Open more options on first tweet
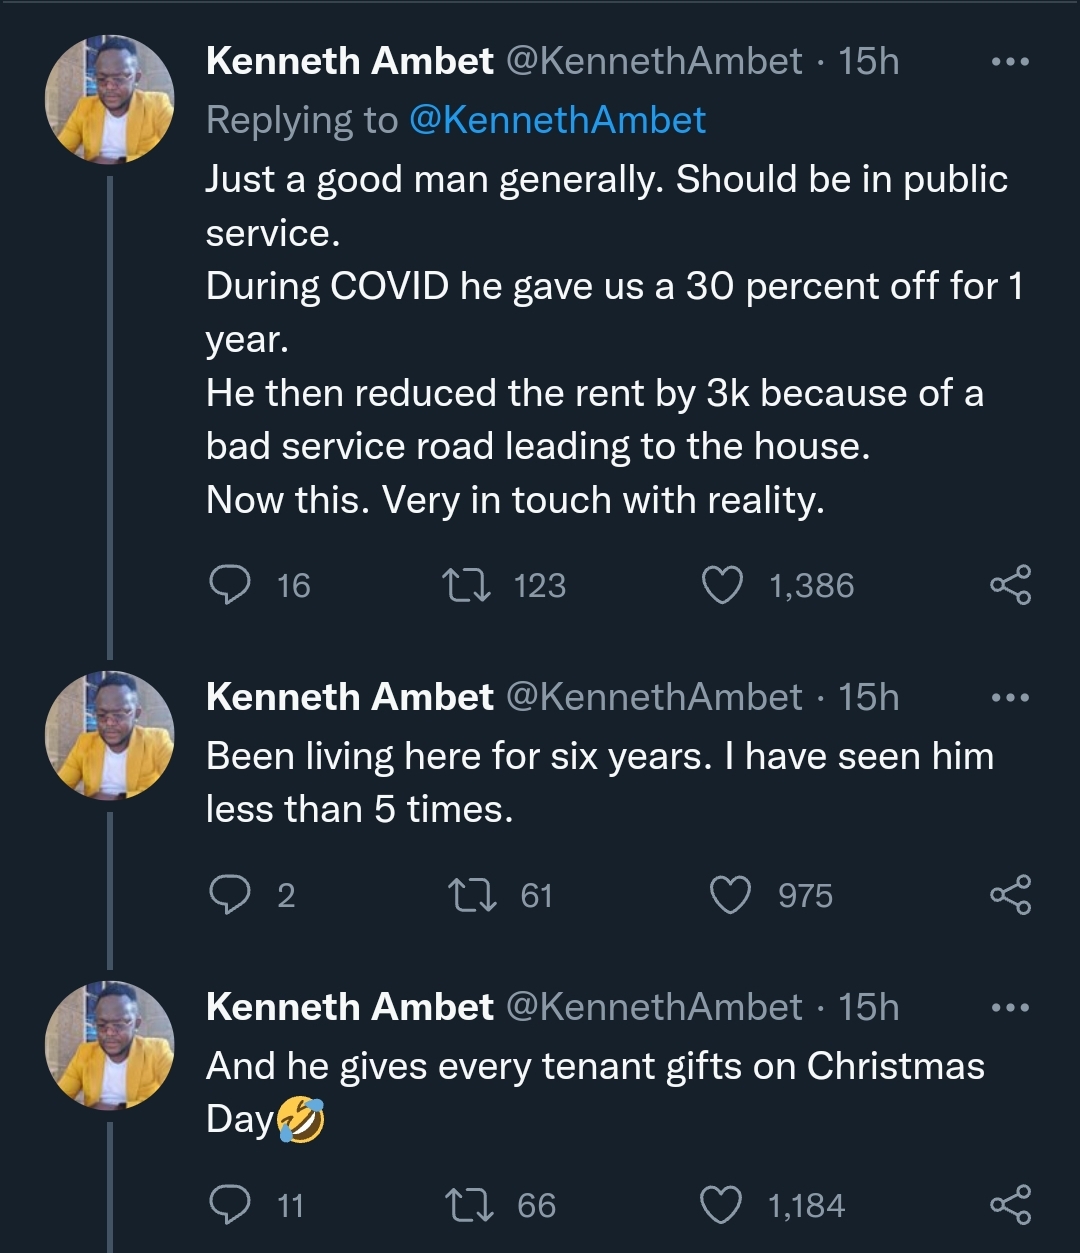 [1010, 62]
